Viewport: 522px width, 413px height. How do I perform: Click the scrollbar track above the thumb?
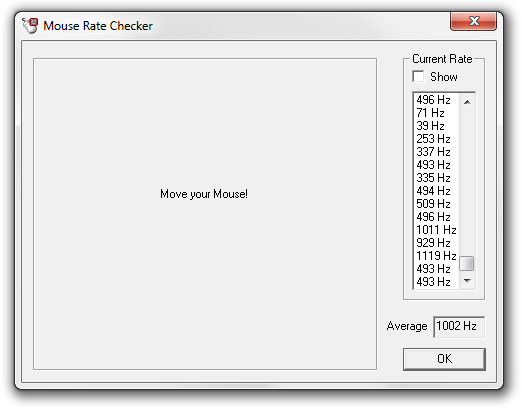(x=467, y=183)
